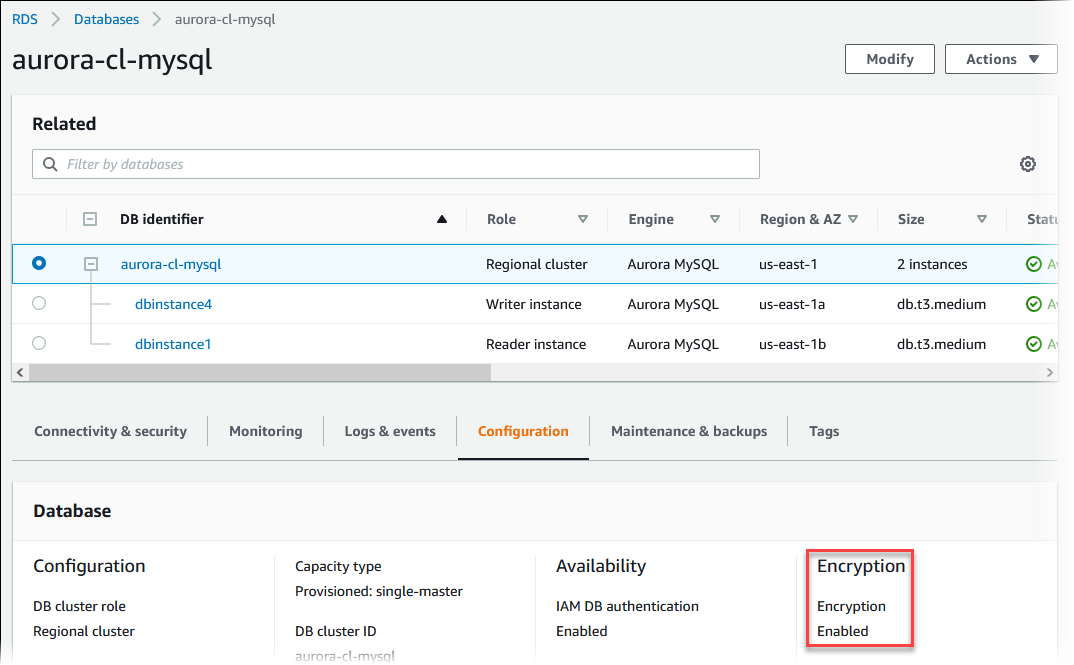Select the aurora-cl-mysql radio button
Image resolution: width=1074 pixels, height=665 pixels.
pyautogui.click(x=38, y=263)
